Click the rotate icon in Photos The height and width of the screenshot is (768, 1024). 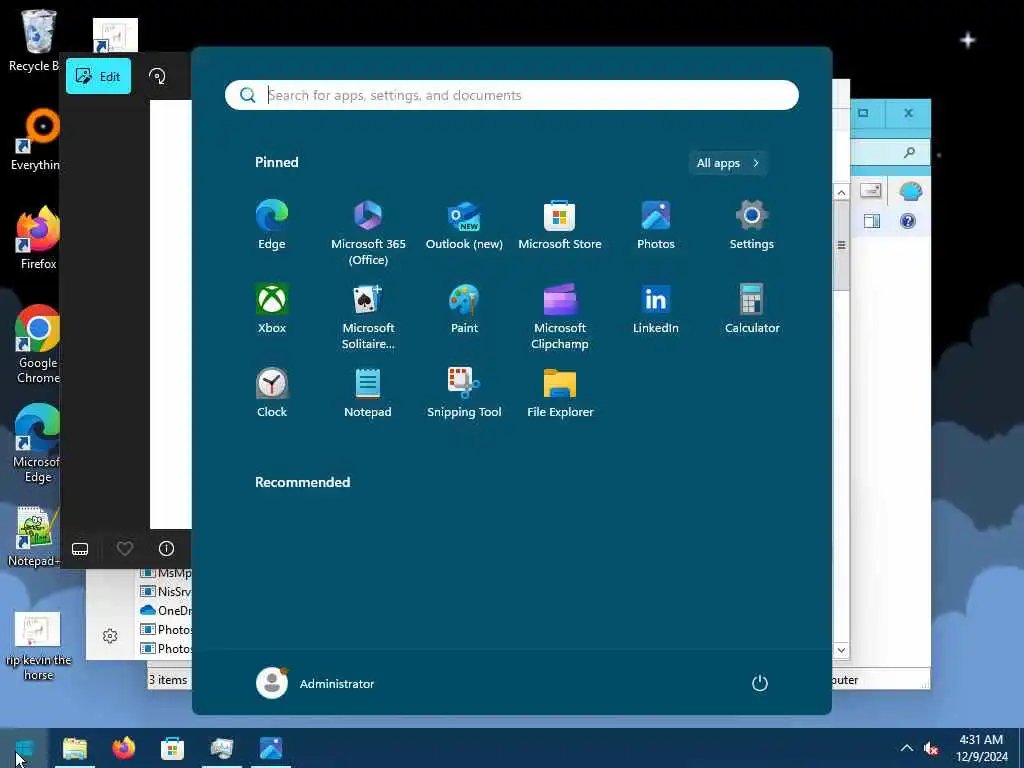coord(157,76)
